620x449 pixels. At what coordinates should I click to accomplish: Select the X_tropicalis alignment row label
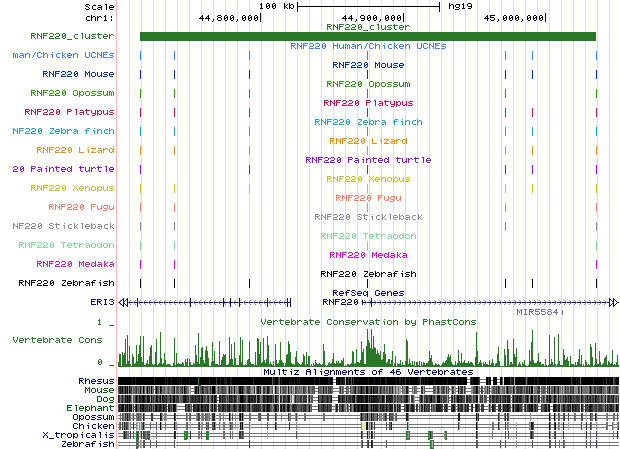coord(78,435)
